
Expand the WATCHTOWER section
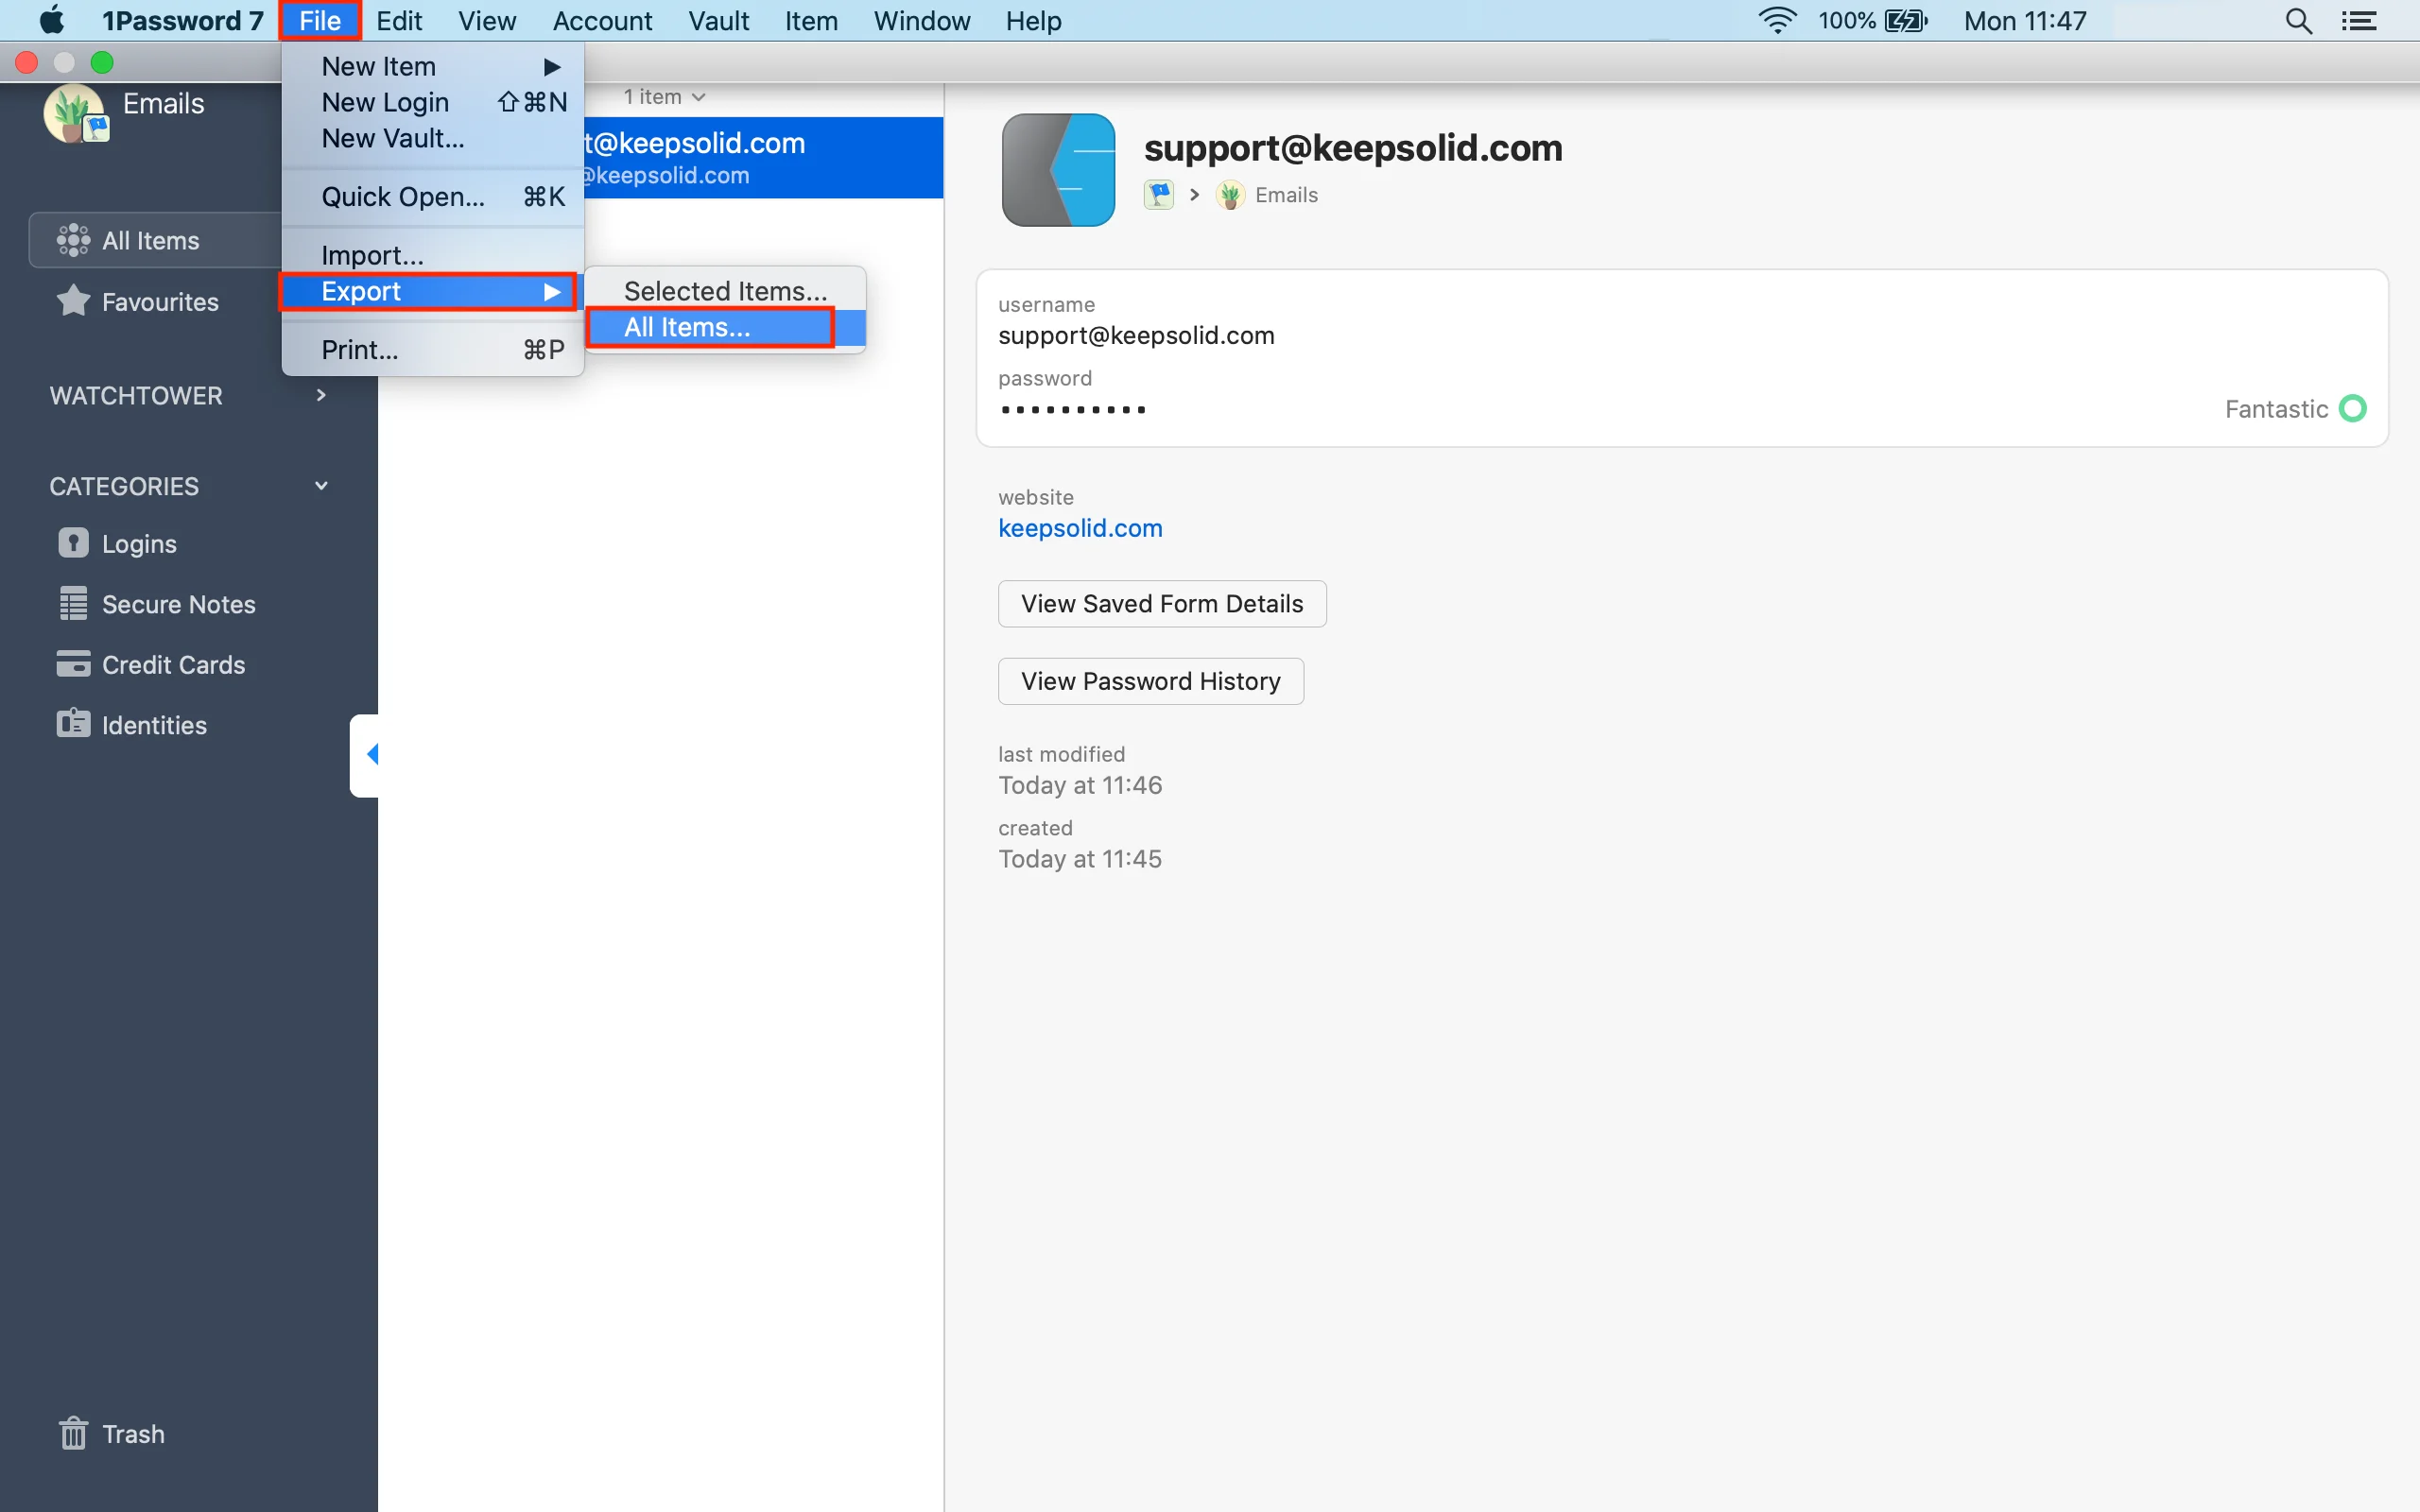(x=320, y=396)
